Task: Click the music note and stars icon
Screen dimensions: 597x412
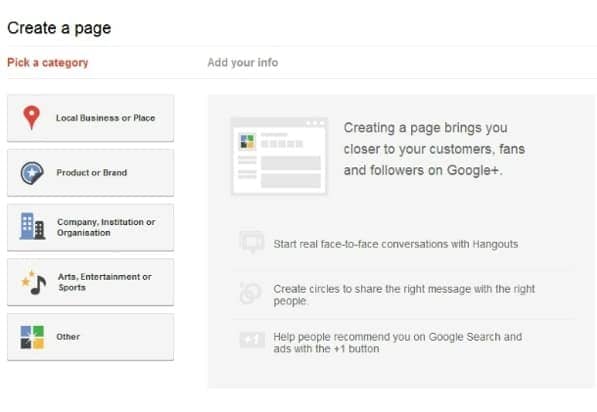Action: click(34, 283)
